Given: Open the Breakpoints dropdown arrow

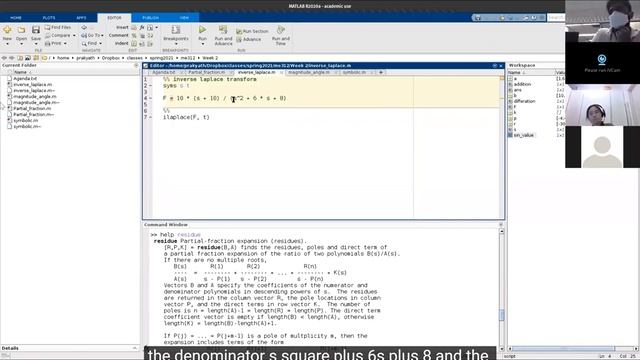Looking at the screenshot, I should (x=176, y=44).
